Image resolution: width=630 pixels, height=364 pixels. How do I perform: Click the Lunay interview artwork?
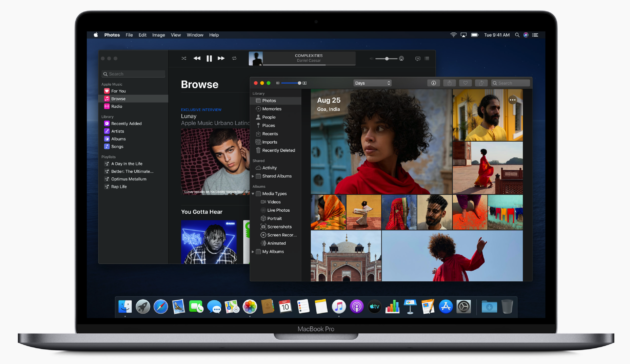(x=215, y=162)
